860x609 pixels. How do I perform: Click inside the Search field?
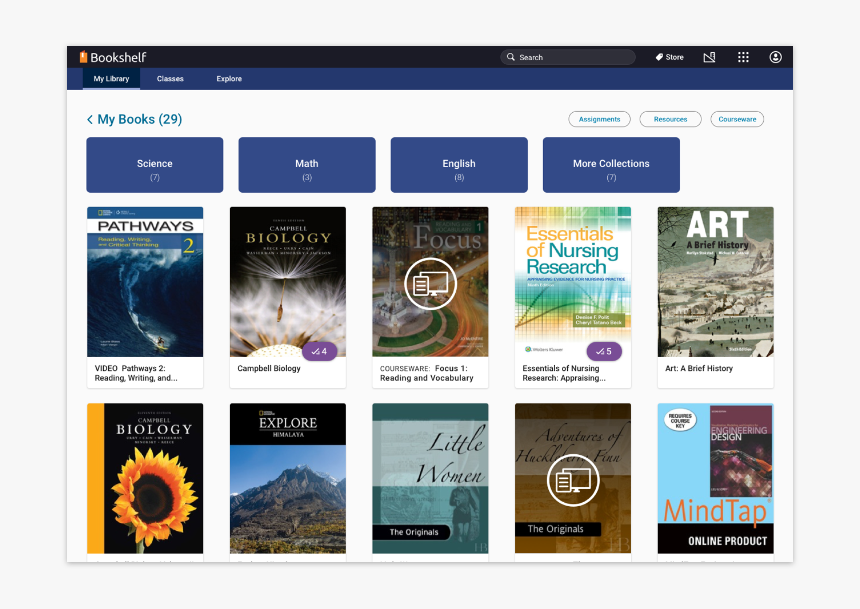[x=568, y=57]
